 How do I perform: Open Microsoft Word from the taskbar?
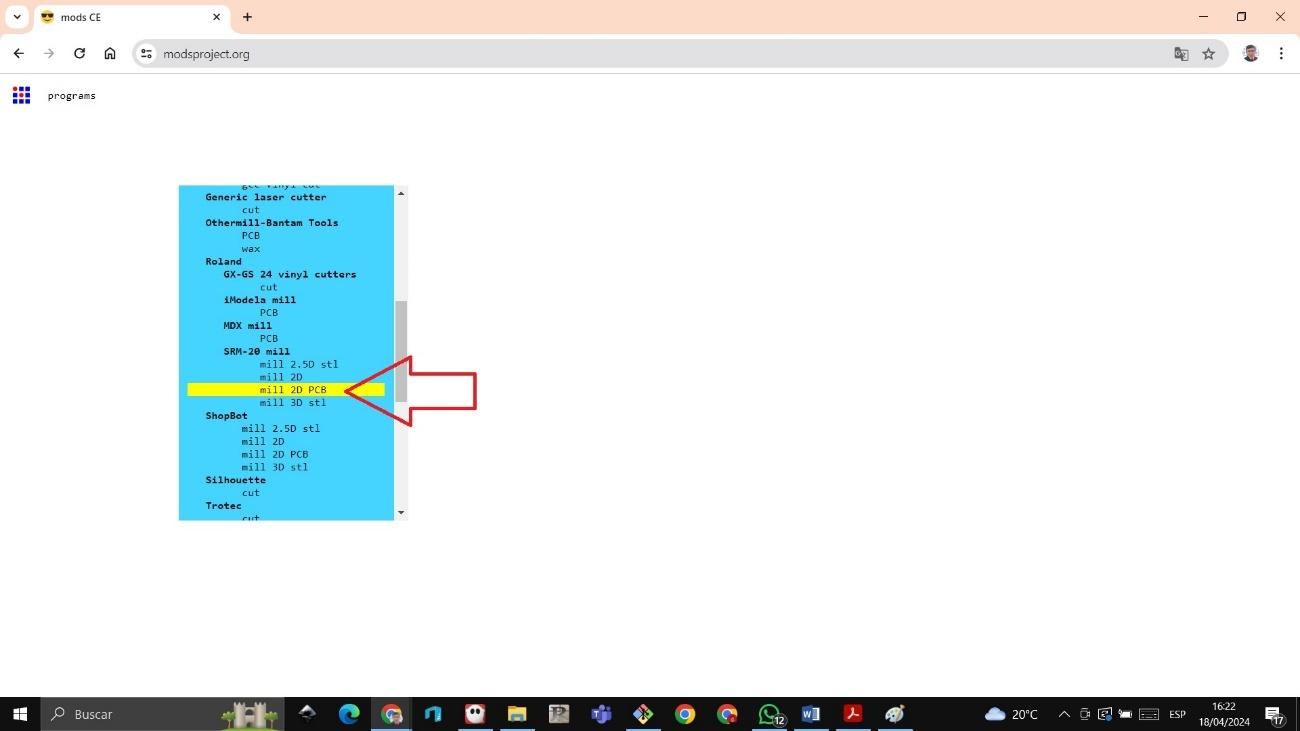pos(810,714)
